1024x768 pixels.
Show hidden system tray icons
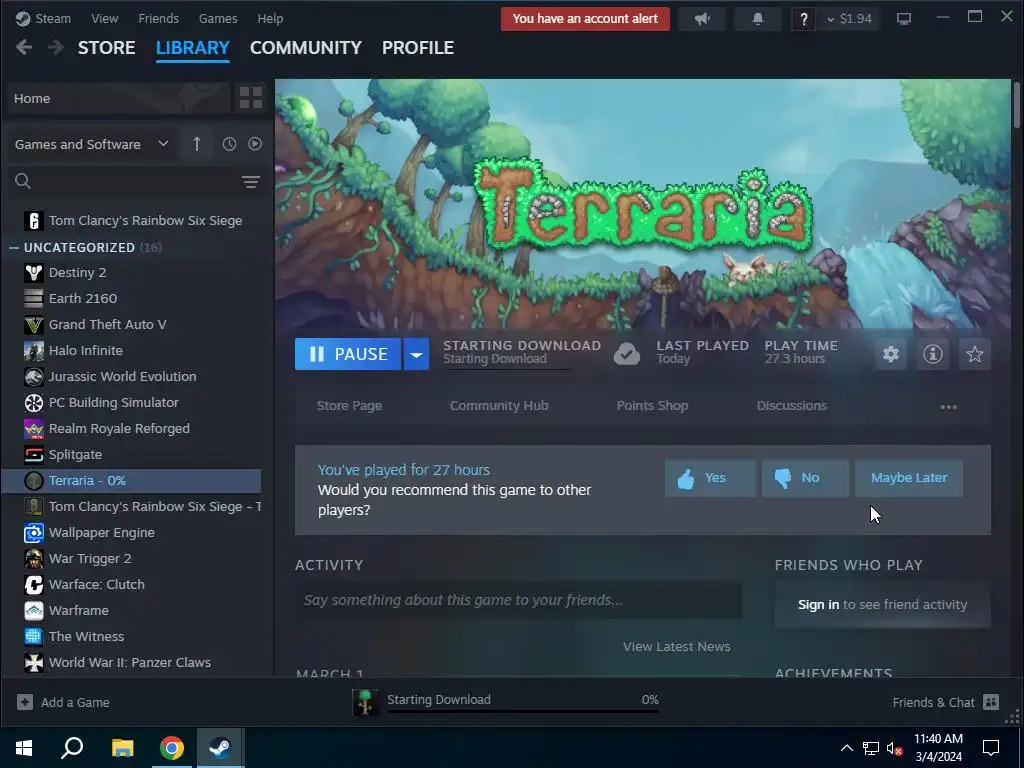point(846,748)
